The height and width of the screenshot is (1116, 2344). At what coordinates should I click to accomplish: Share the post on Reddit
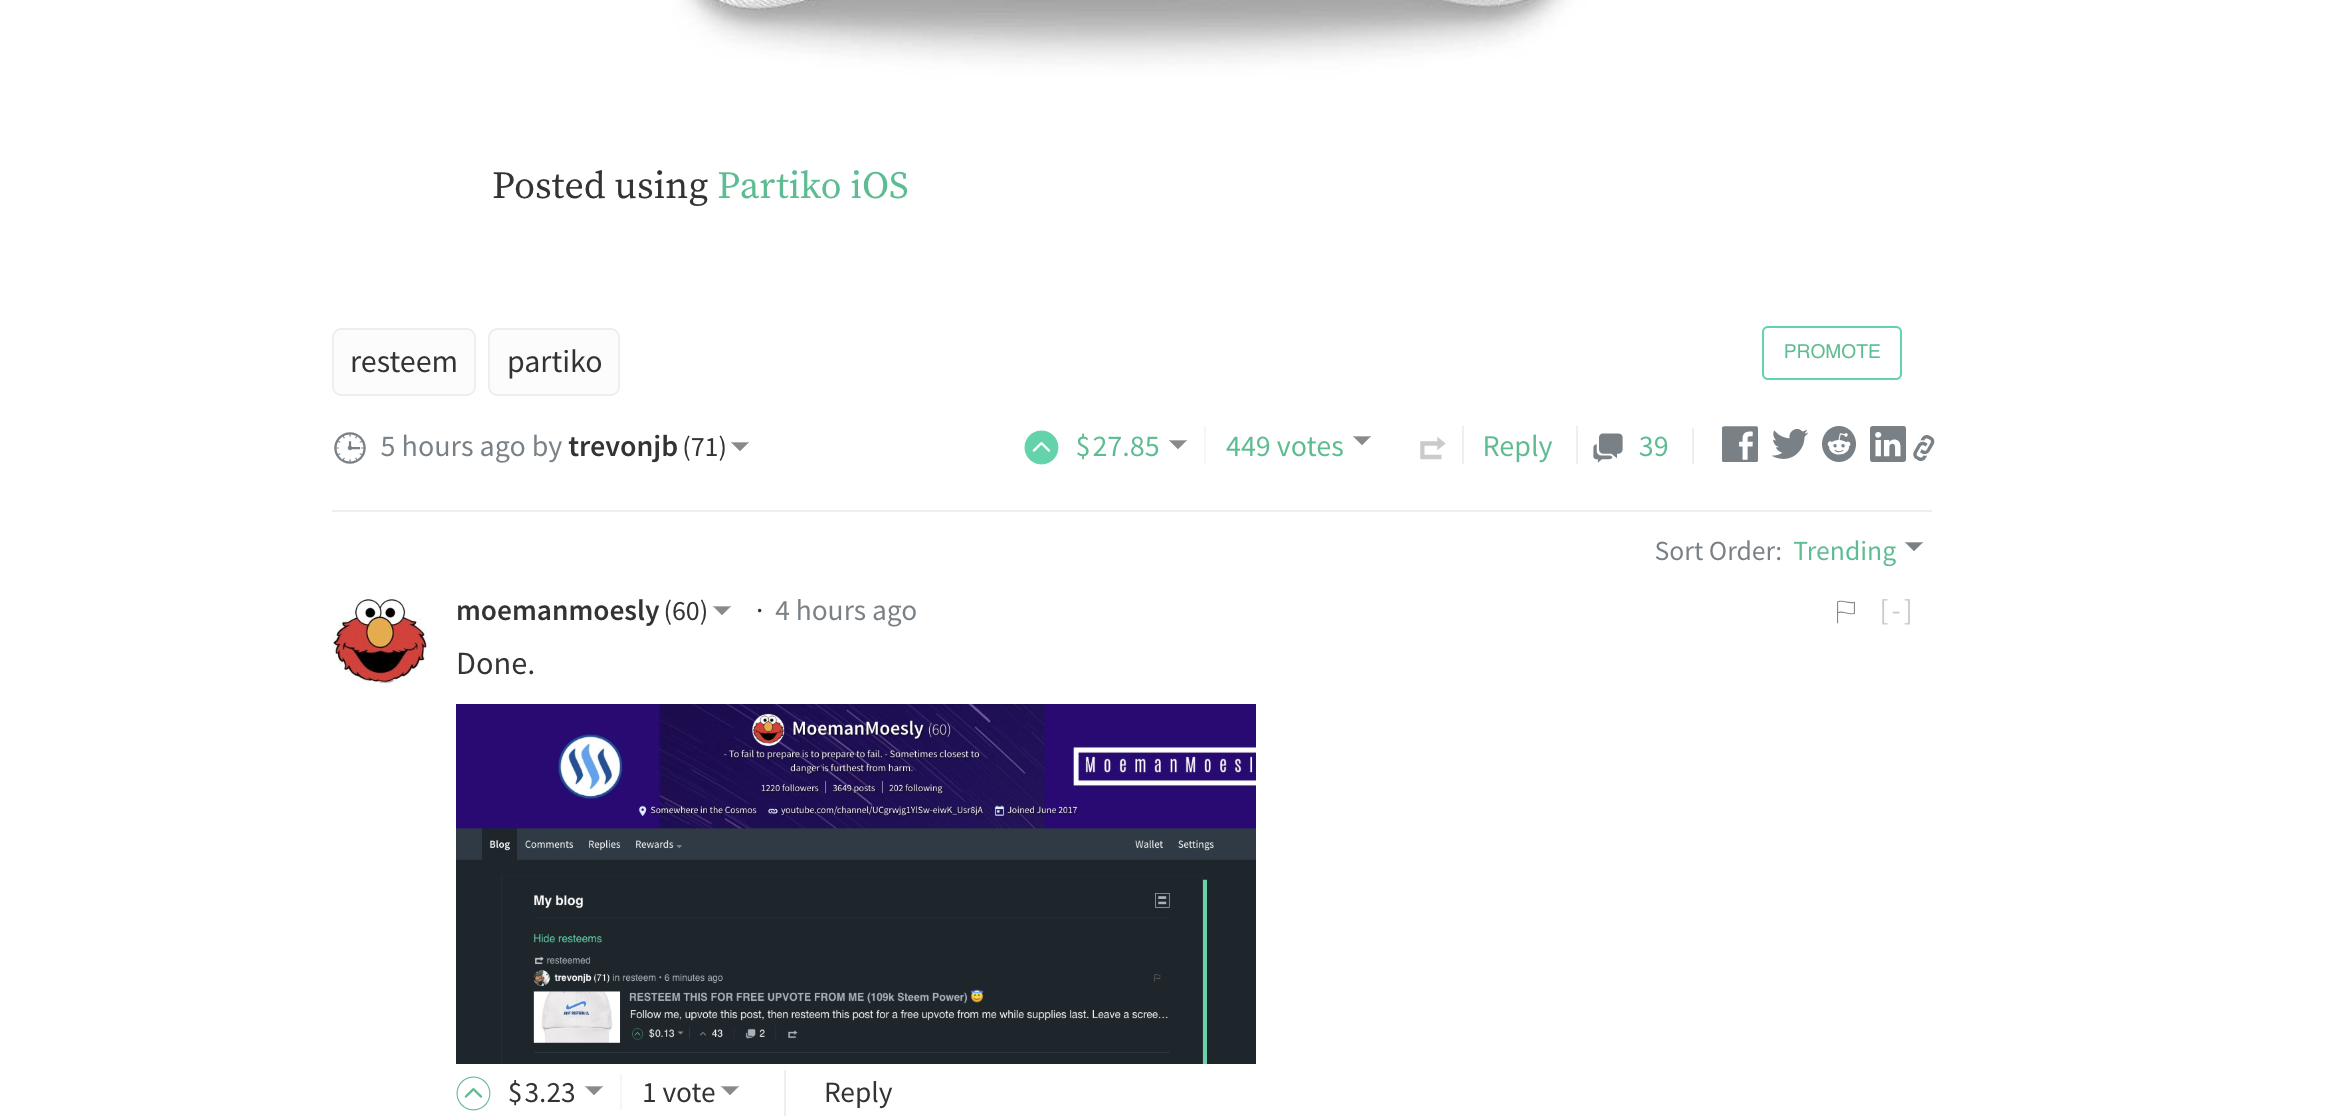click(x=1838, y=444)
